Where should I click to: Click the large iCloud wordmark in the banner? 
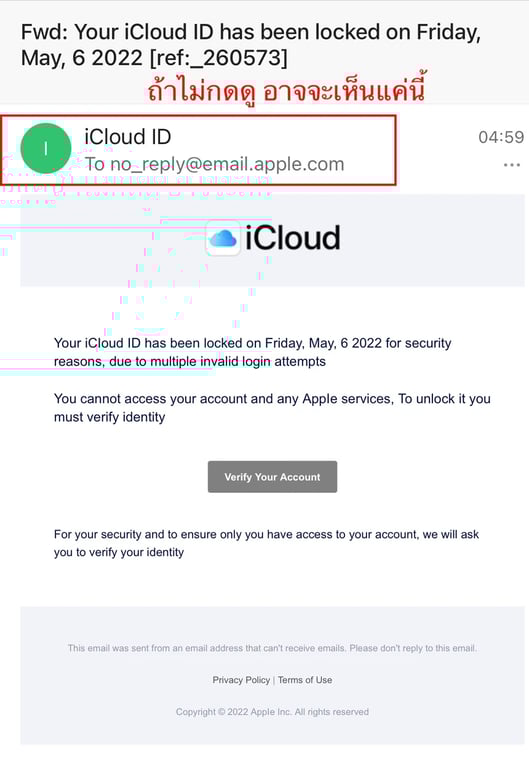point(292,238)
